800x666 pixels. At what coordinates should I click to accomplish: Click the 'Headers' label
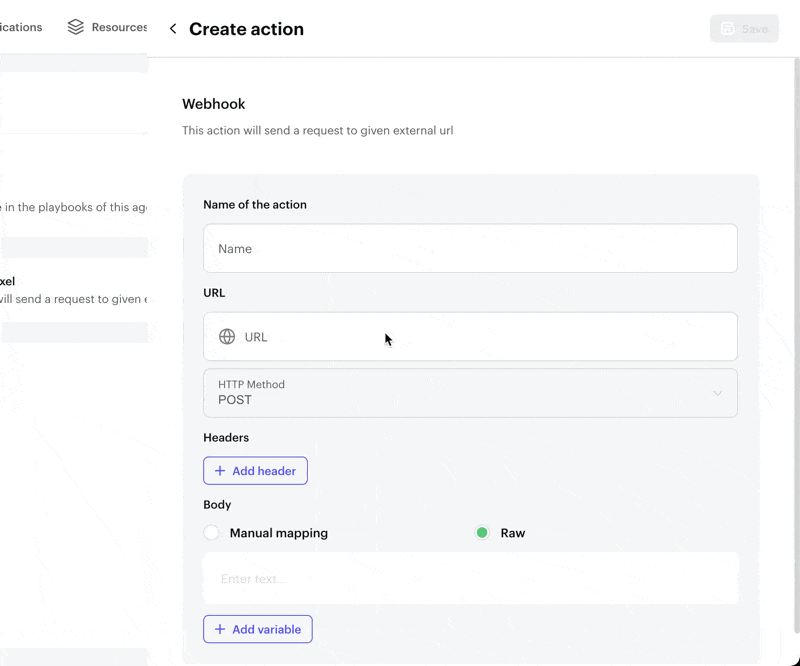point(226,438)
